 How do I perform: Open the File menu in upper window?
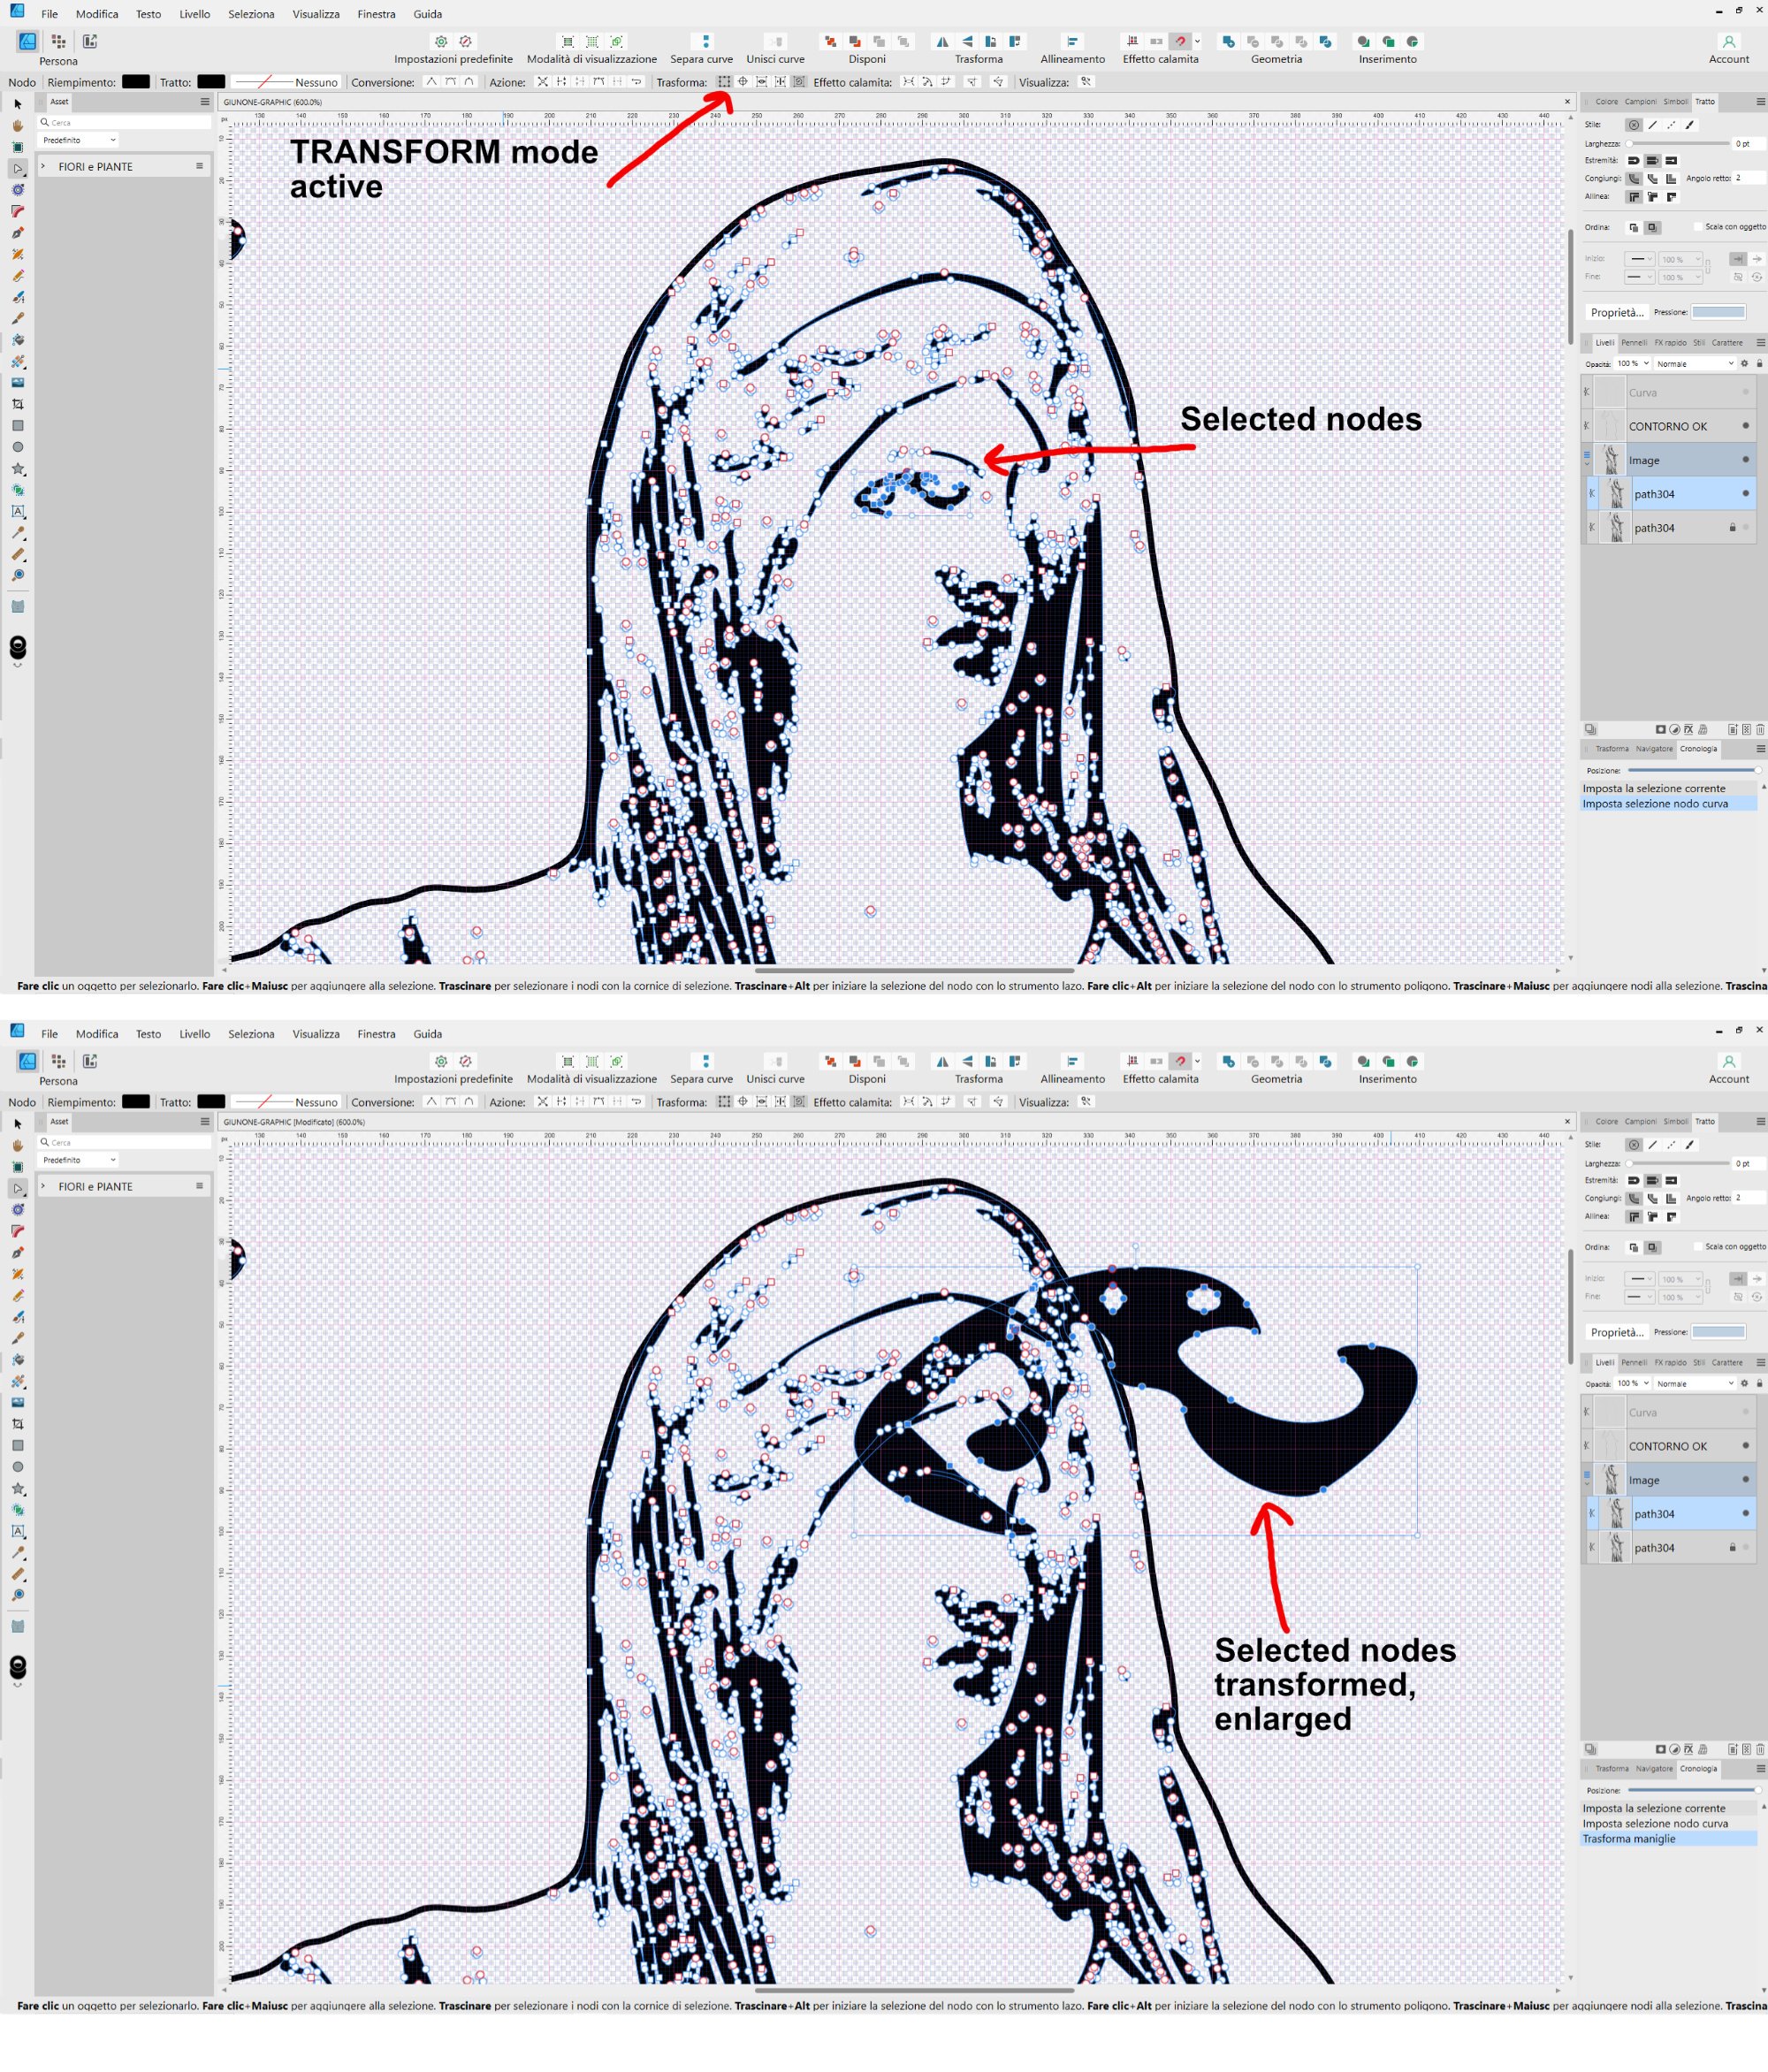tap(49, 14)
